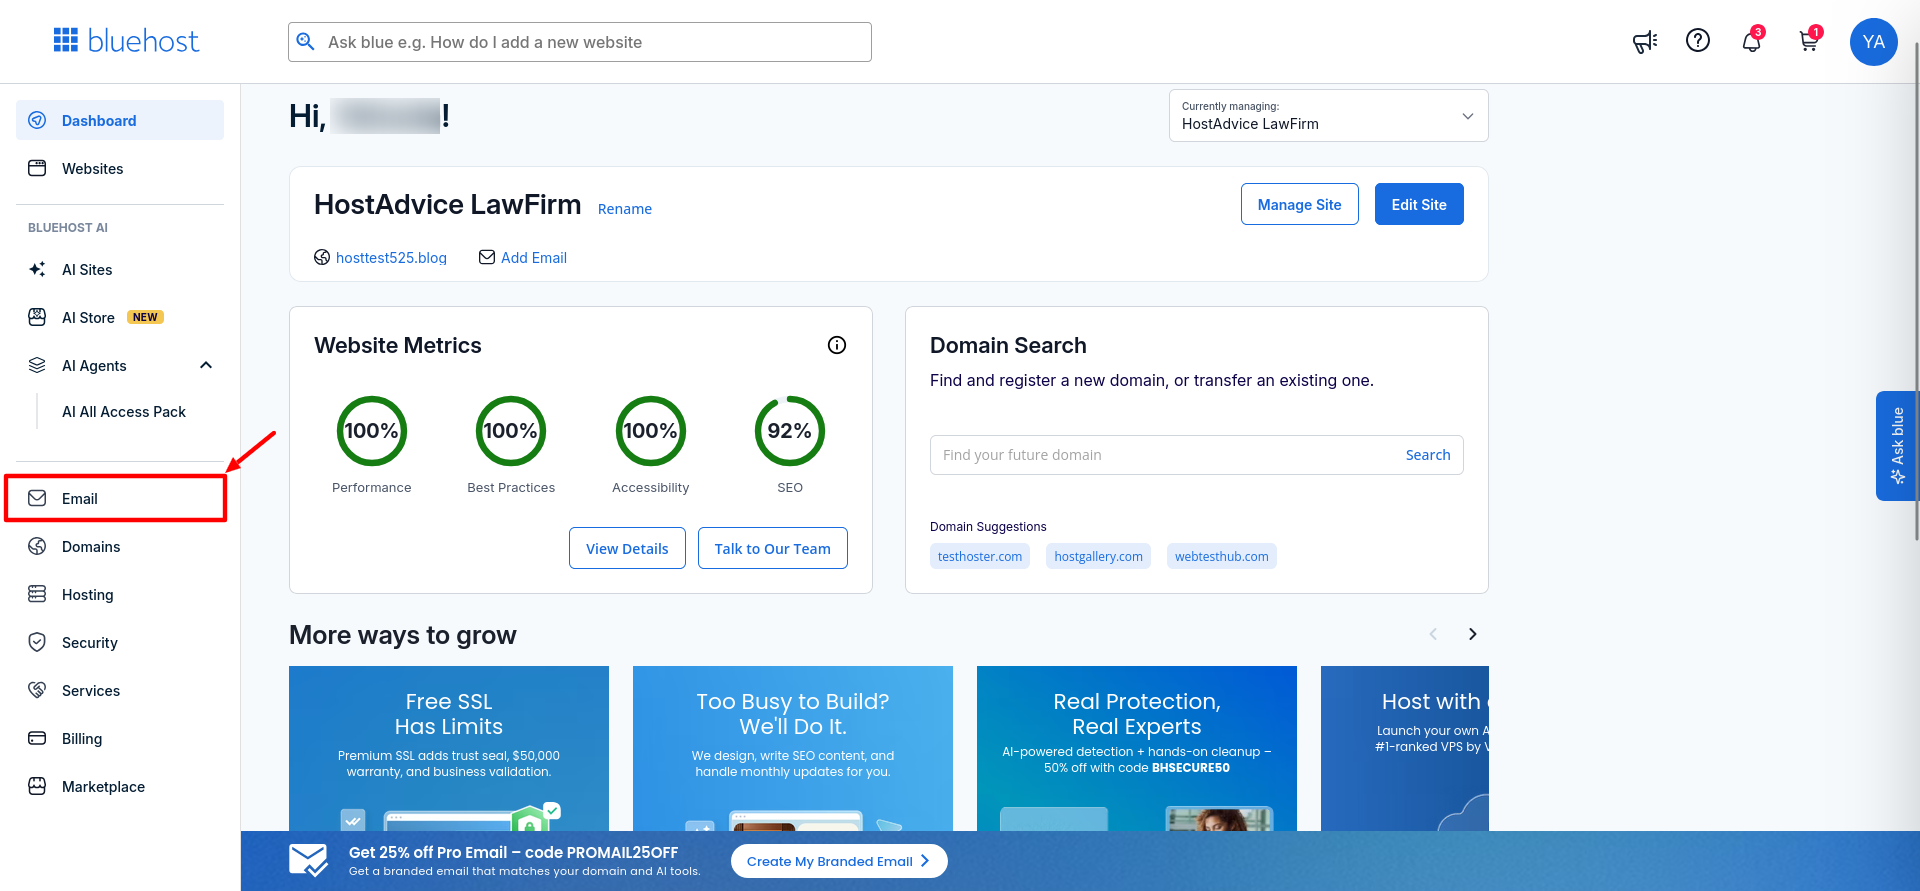Image resolution: width=1920 pixels, height=891 pixels.
Task: Click the Billing card icon
Action: (37, 738)
